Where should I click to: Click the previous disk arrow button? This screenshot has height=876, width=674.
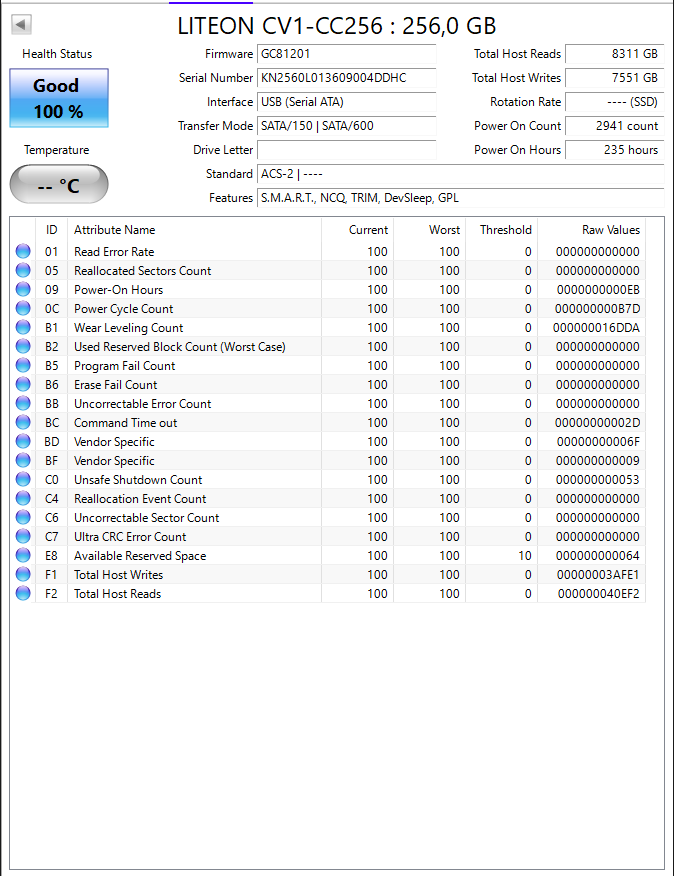21,25
